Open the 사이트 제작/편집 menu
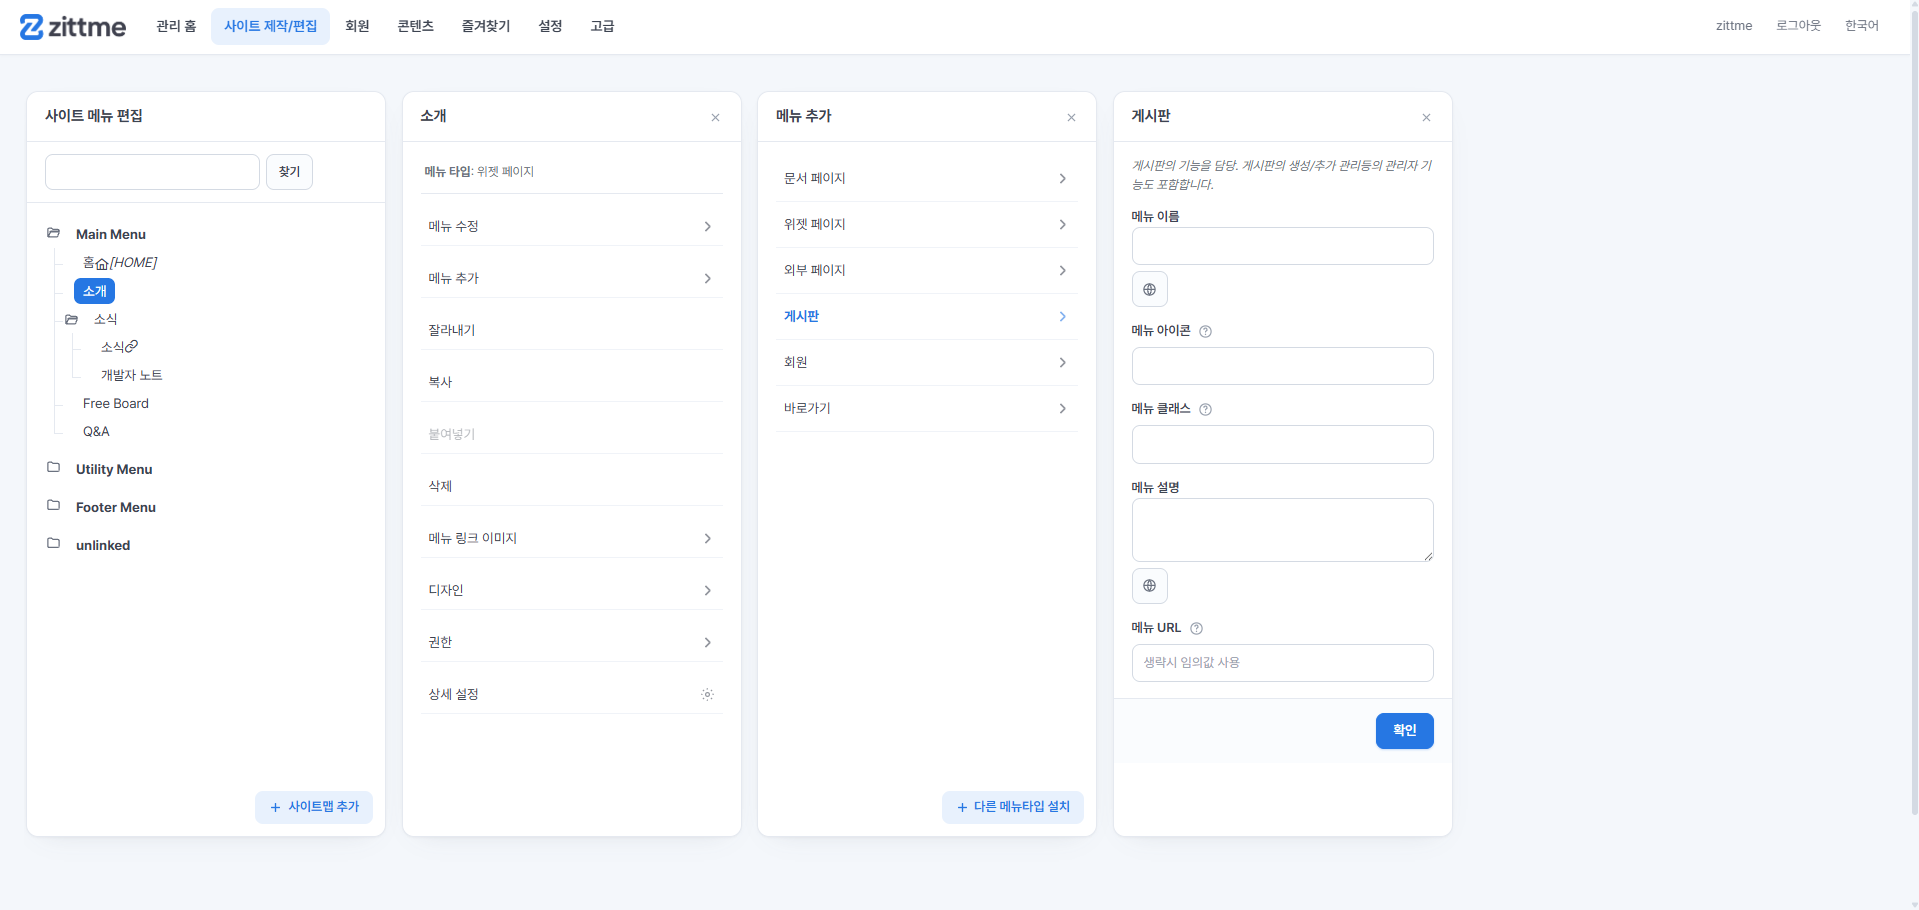Screen dimensions: 1919x910 (x=270, y=26)
